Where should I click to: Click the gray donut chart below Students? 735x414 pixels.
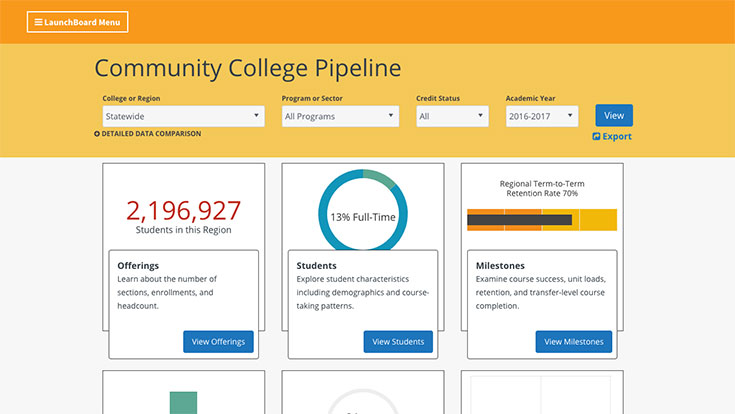(x=363, y=402)
